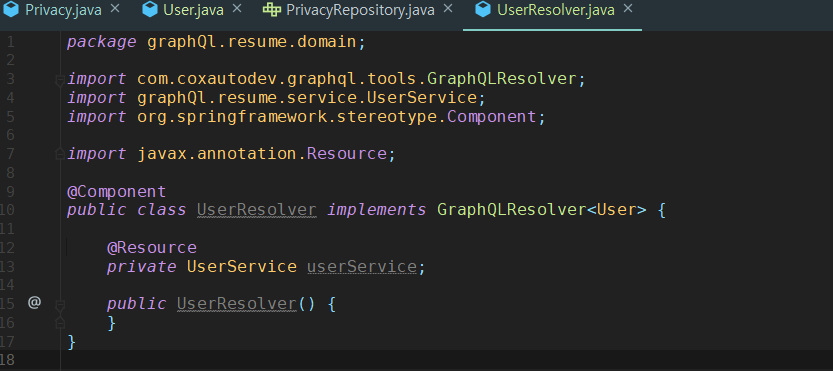Viewport: 833px width, 371px height.
Task: Collapse the constructor fold on line 15
Action: click(60, 305)
